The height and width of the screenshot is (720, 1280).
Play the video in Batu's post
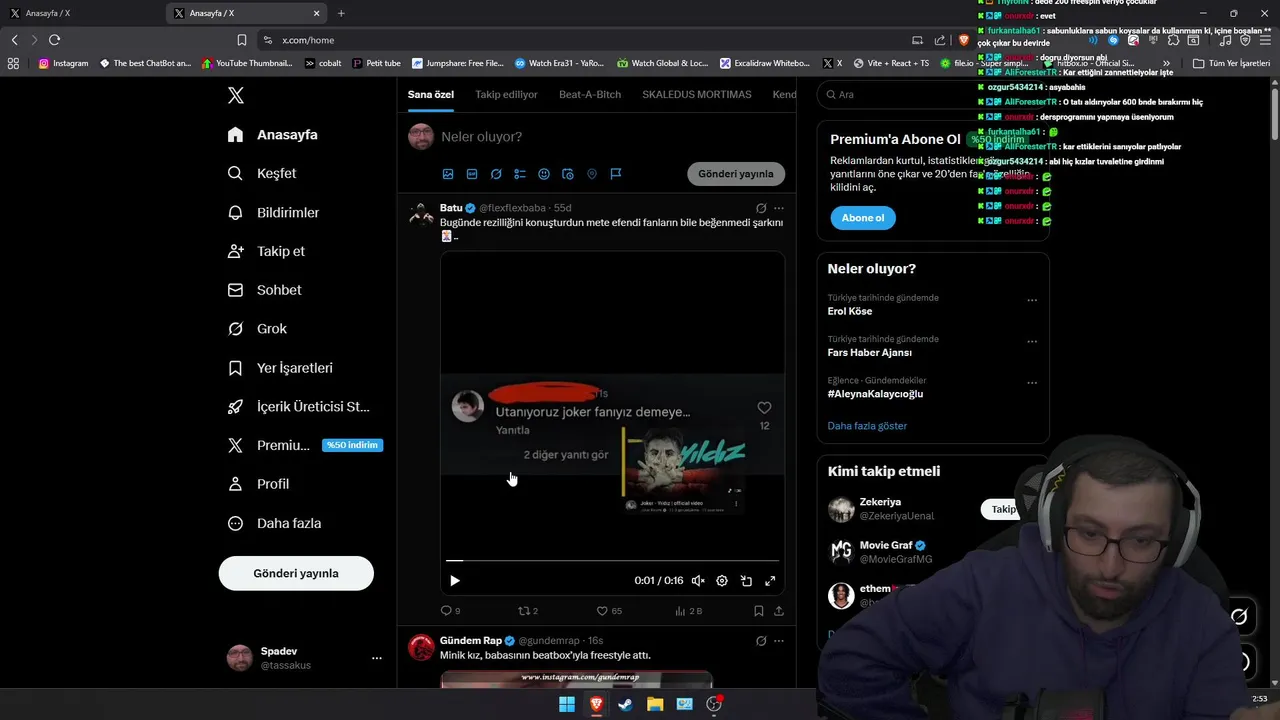pyautogui.click(x=455, y=581)
